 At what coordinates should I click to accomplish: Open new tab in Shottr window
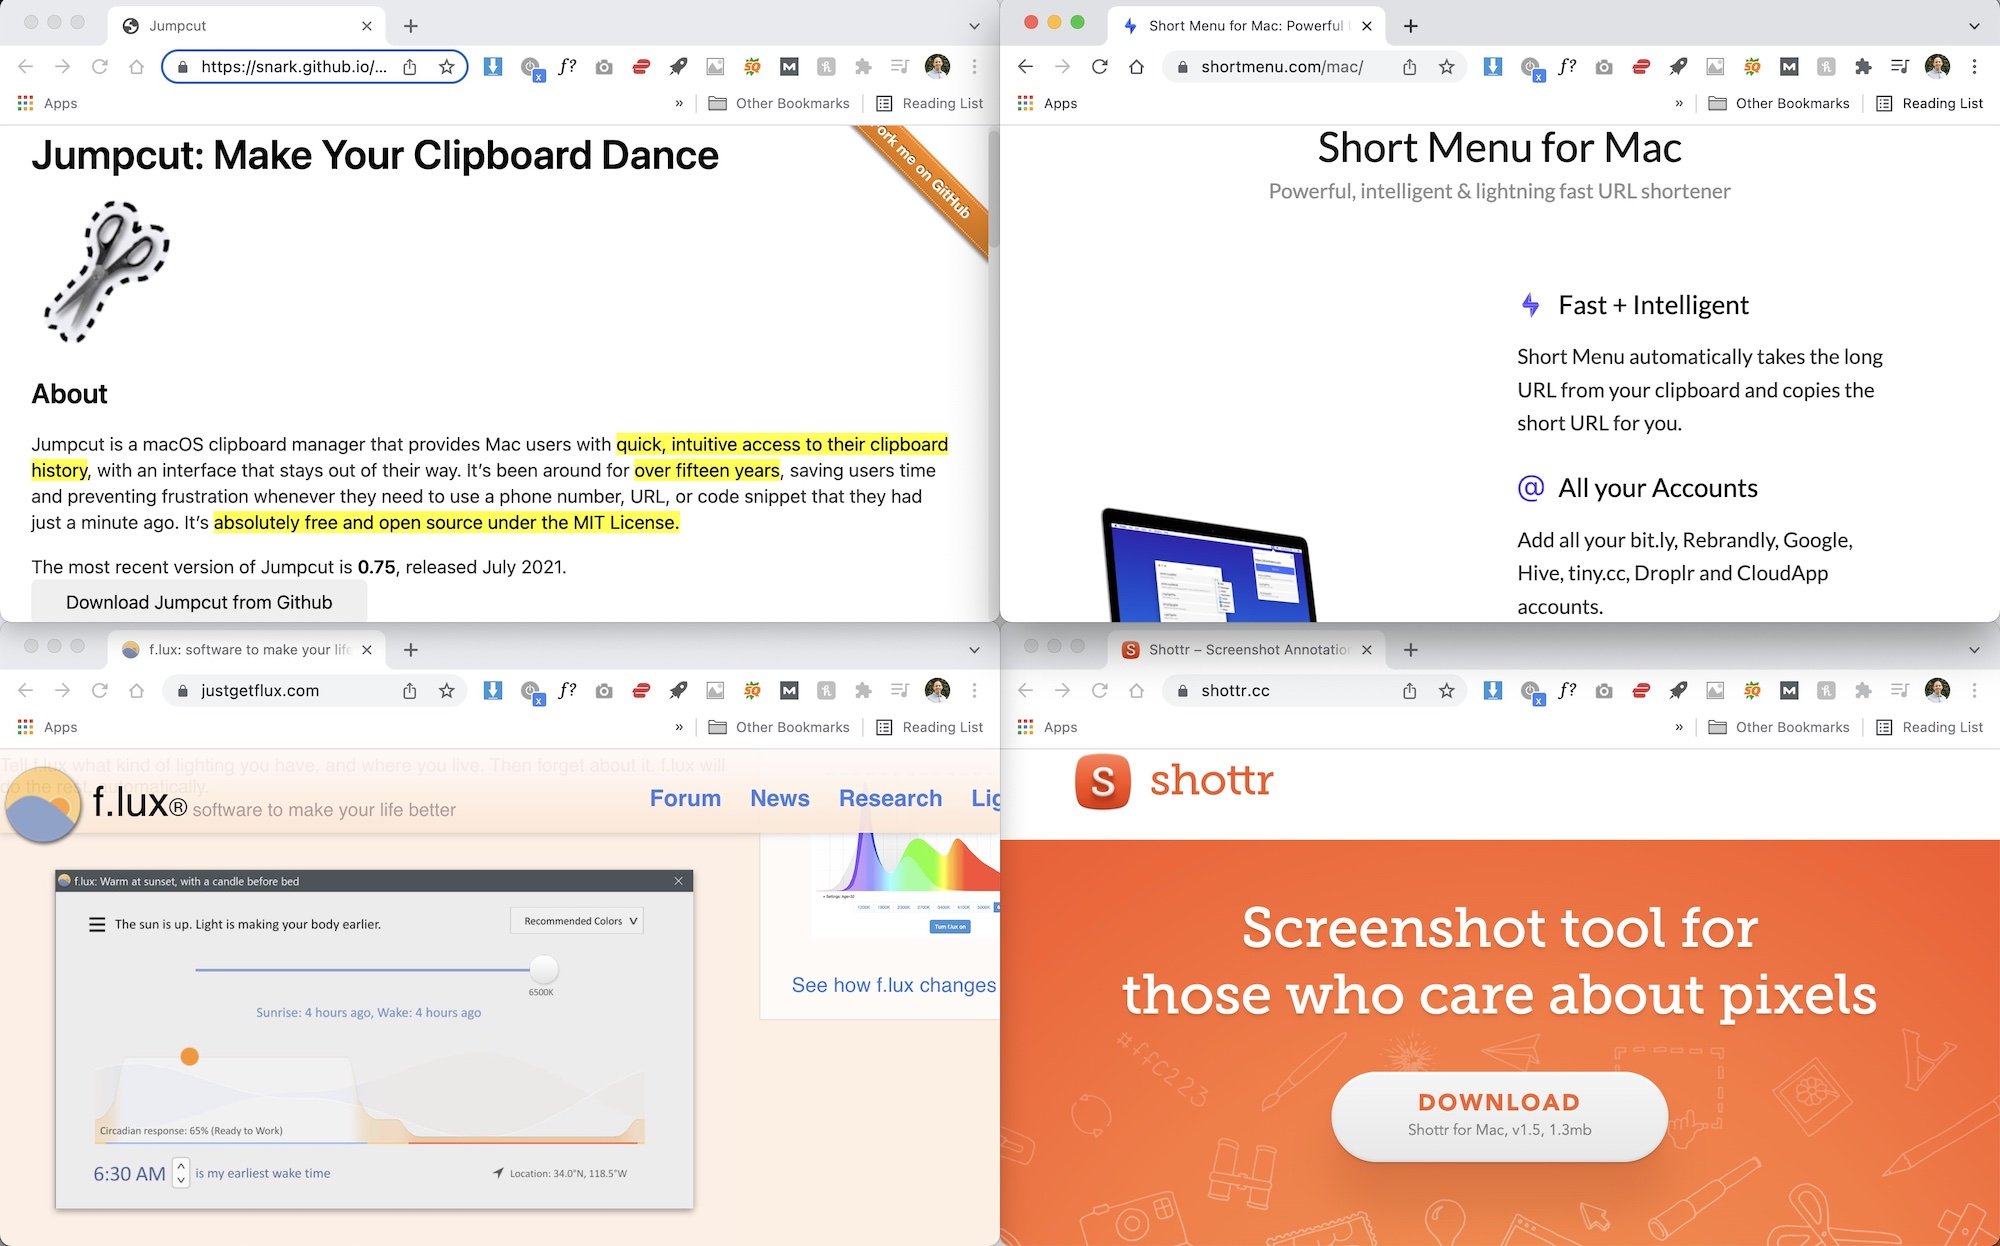[1410, 650]
